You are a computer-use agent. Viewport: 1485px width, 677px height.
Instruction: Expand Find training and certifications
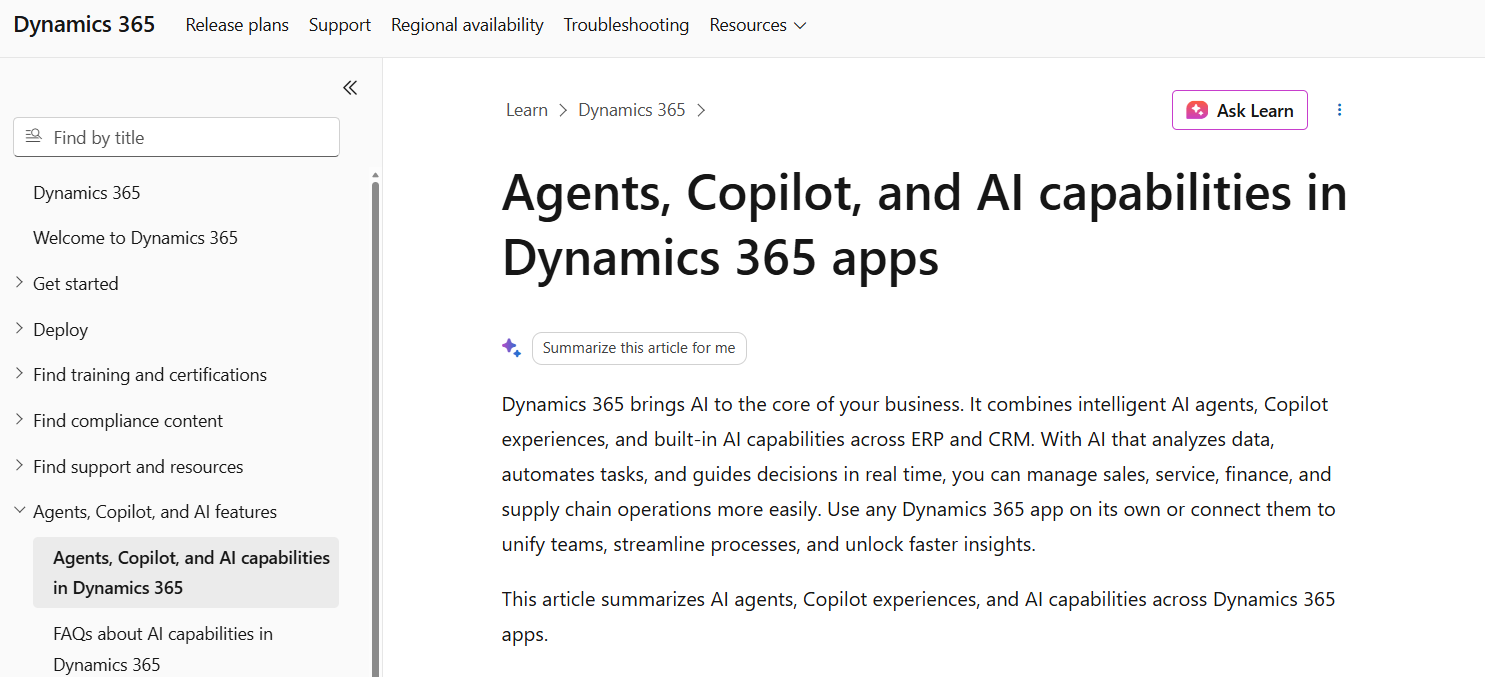pyautogui.click(x=19, y=374)
